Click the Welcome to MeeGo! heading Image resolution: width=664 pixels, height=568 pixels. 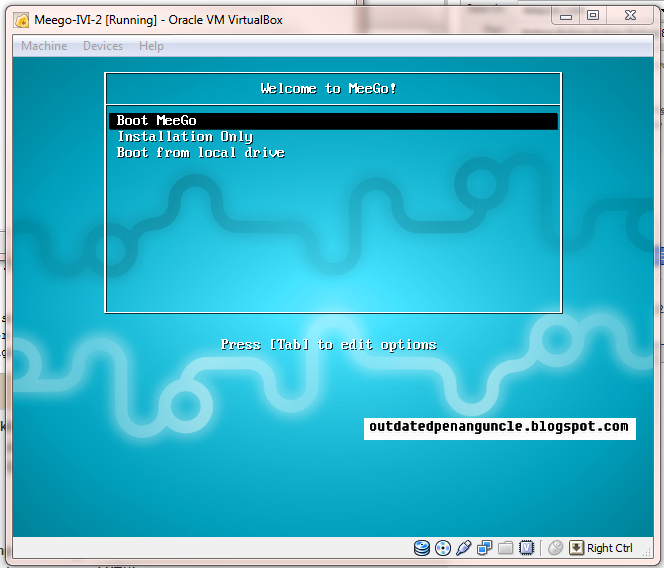pyautogui.click(x=329, y=89)
